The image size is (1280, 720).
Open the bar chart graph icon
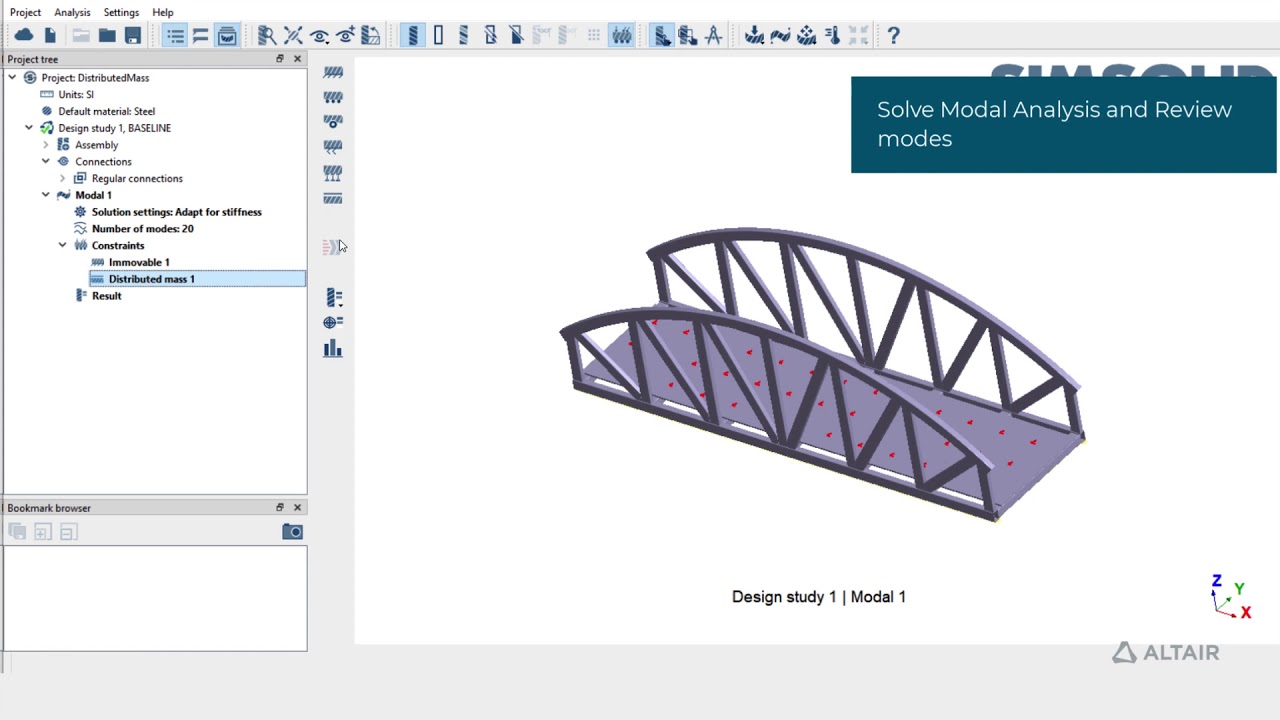(x=333, y=348)
